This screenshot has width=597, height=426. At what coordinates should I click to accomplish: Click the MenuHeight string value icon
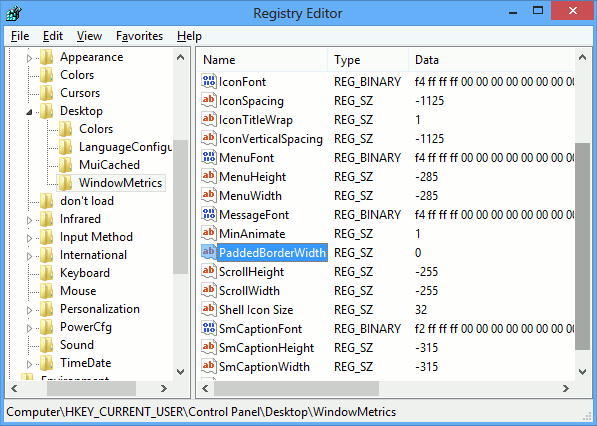tap(209, 176)
